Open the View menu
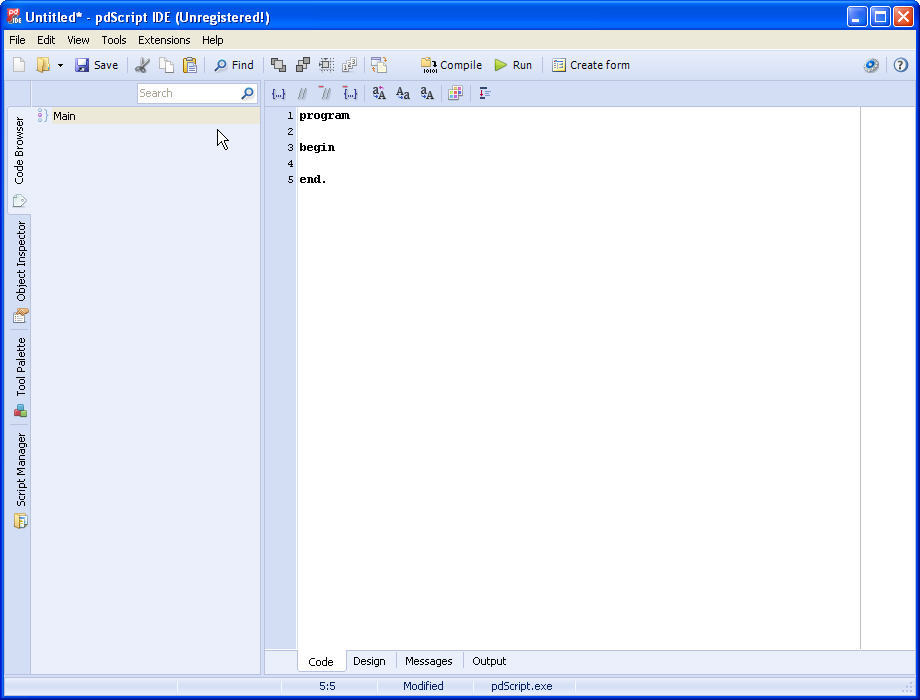 [78, 40]
